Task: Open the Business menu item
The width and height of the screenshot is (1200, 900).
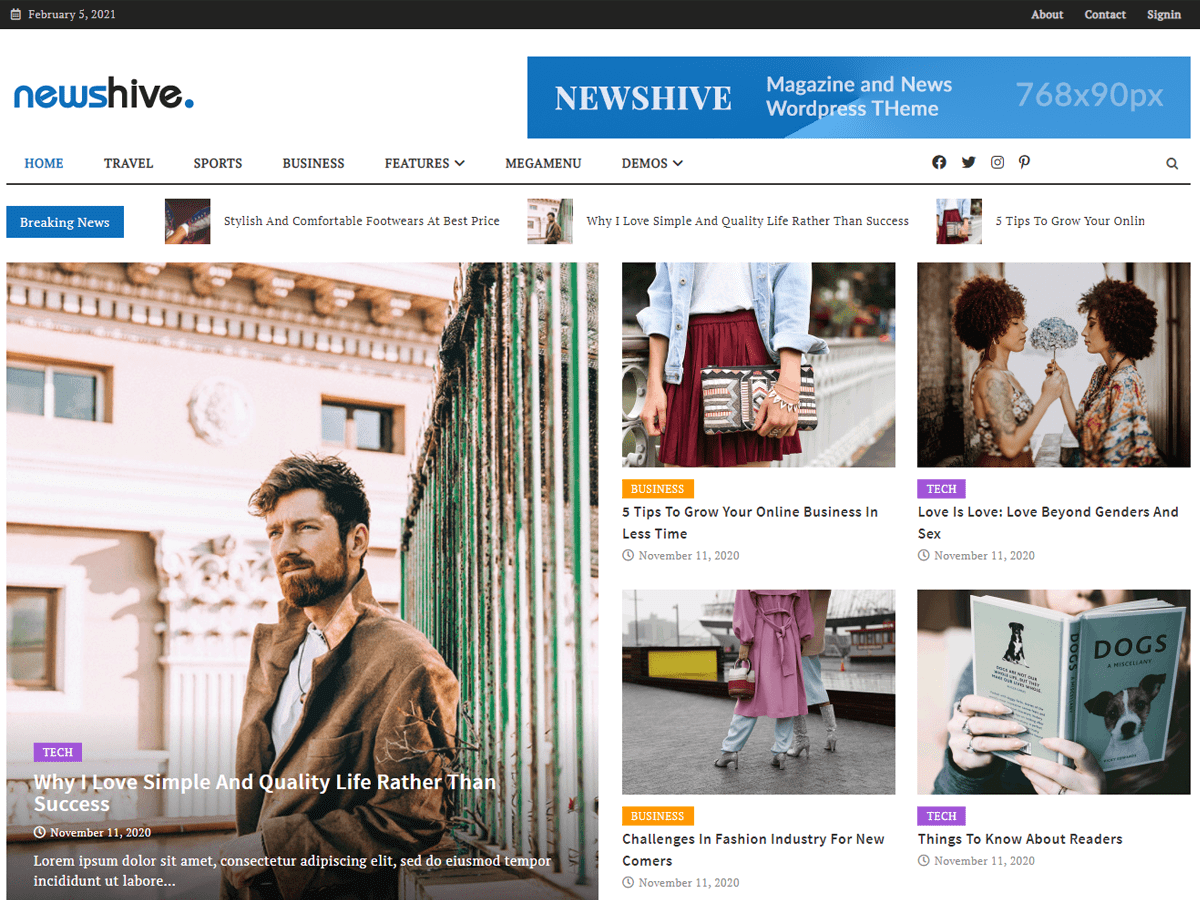Action: point(313,163)
